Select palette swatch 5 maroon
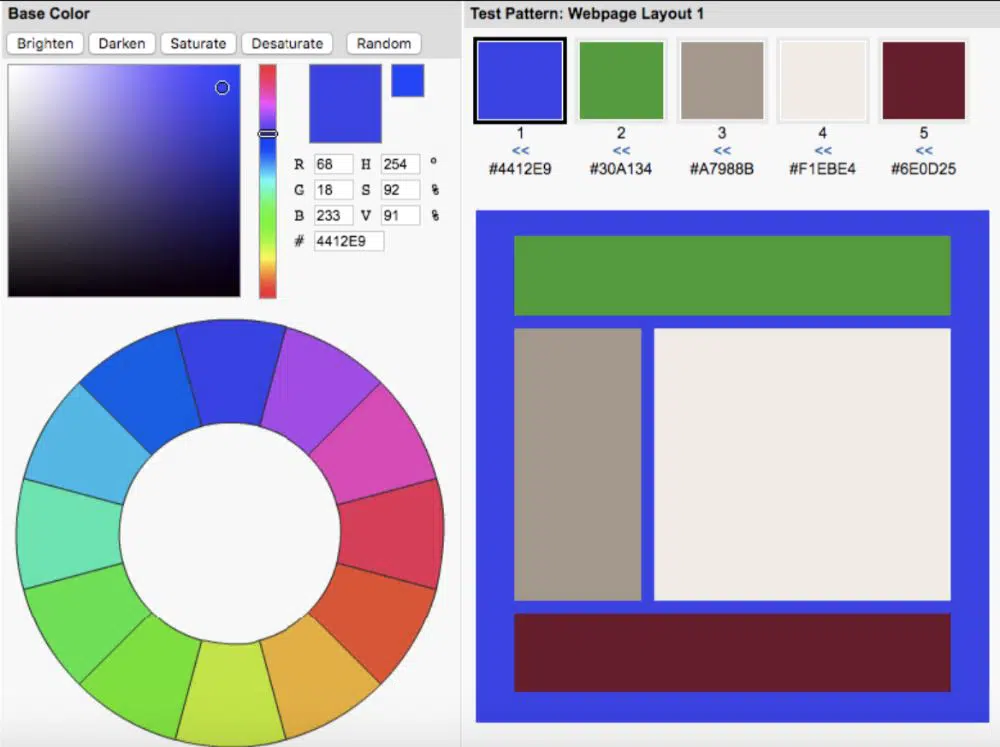 click(x=923, y=80)
